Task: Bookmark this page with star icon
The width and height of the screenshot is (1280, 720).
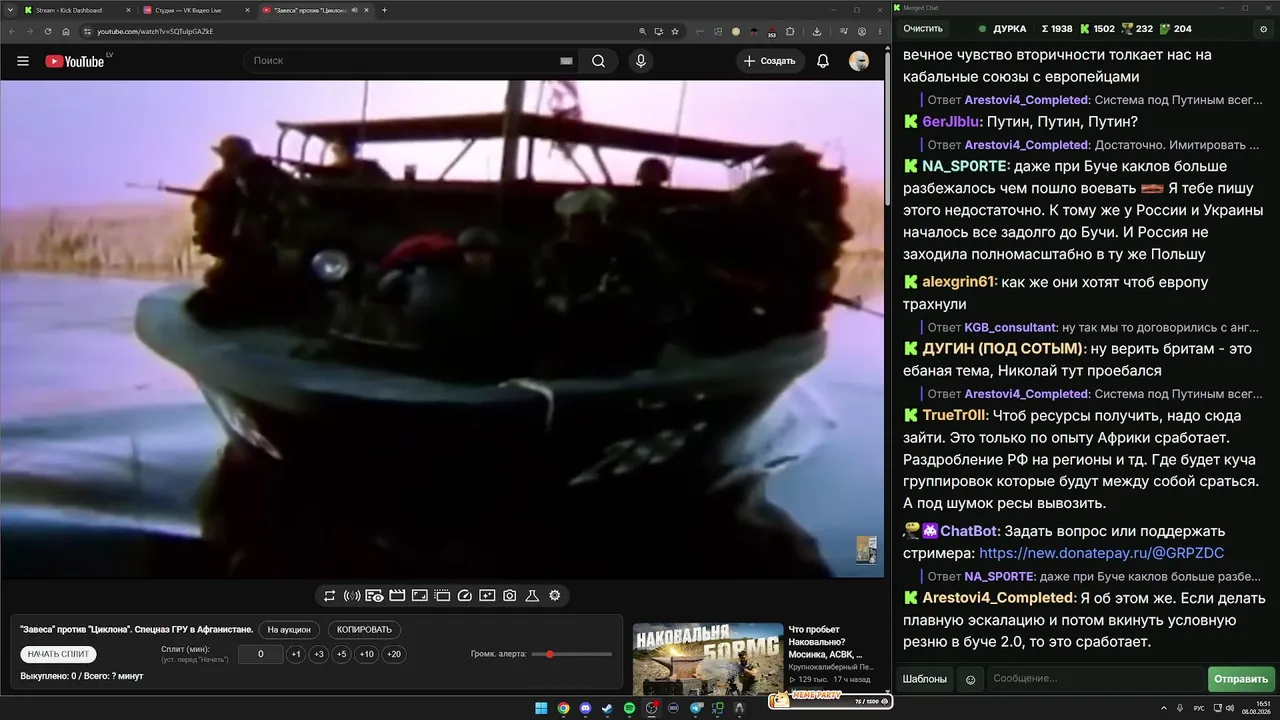Action: (x=675, y=31)
